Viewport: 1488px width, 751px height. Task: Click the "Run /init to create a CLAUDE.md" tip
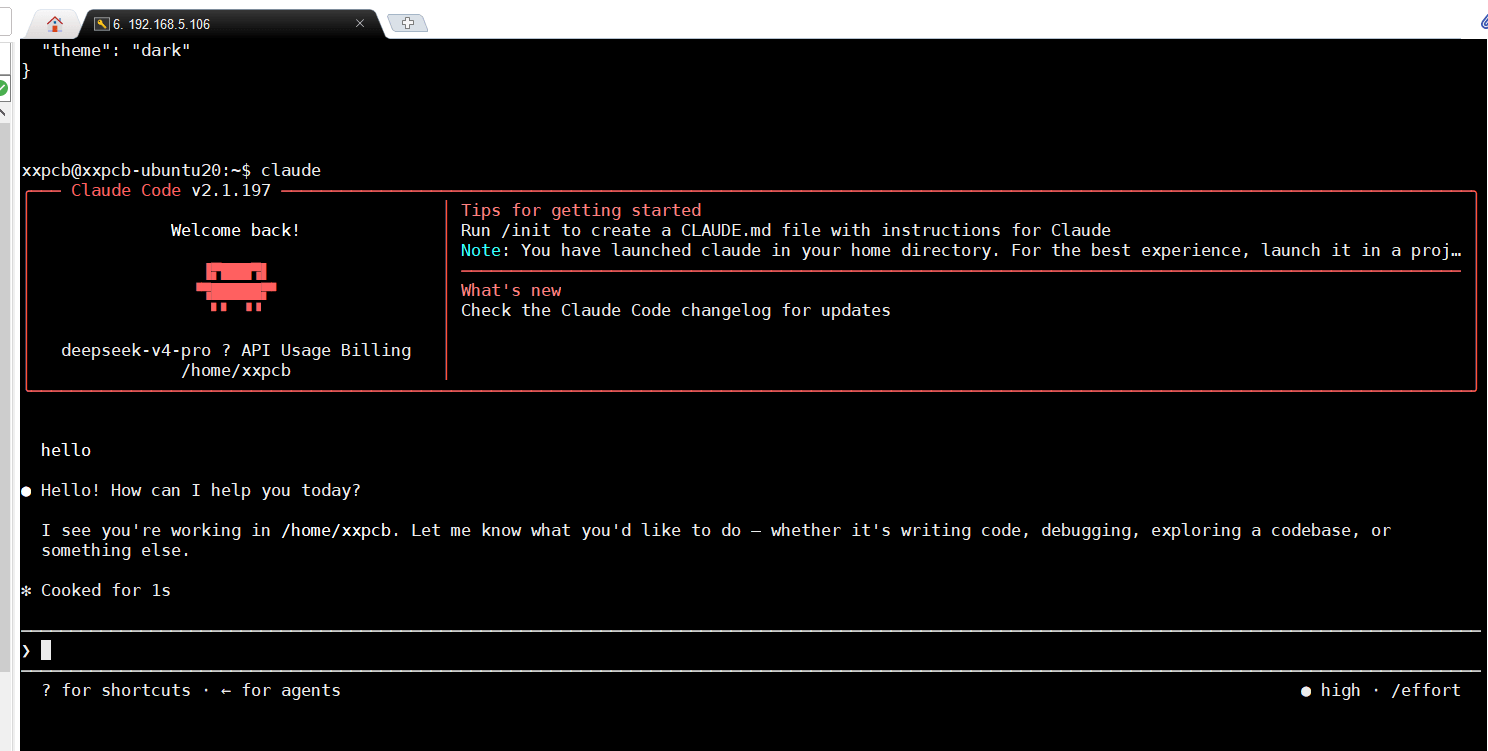786,230
